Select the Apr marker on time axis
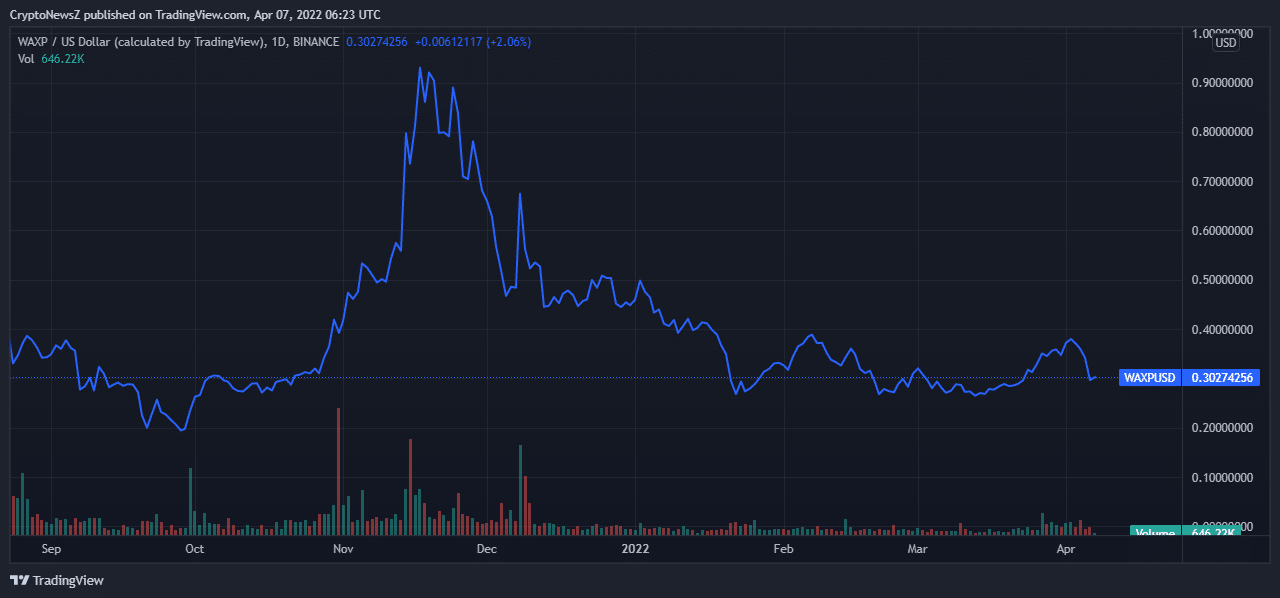The width and height of the screenshot is (1280, 598). [x=1065, y=549]
